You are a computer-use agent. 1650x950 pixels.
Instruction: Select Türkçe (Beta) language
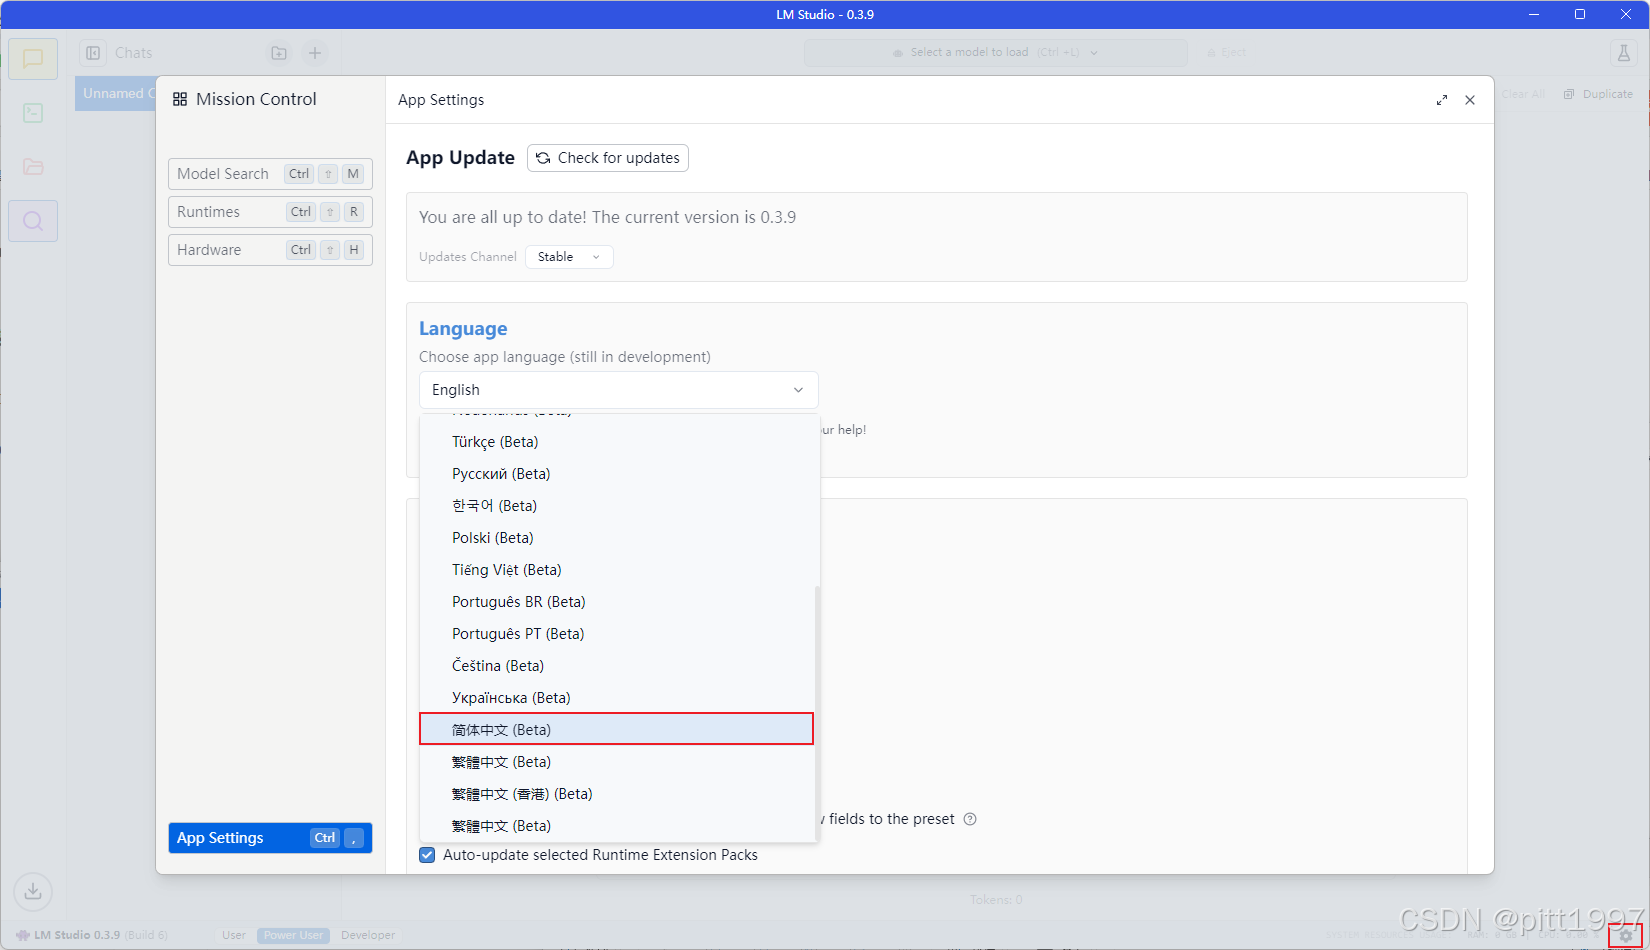(617, 442)
